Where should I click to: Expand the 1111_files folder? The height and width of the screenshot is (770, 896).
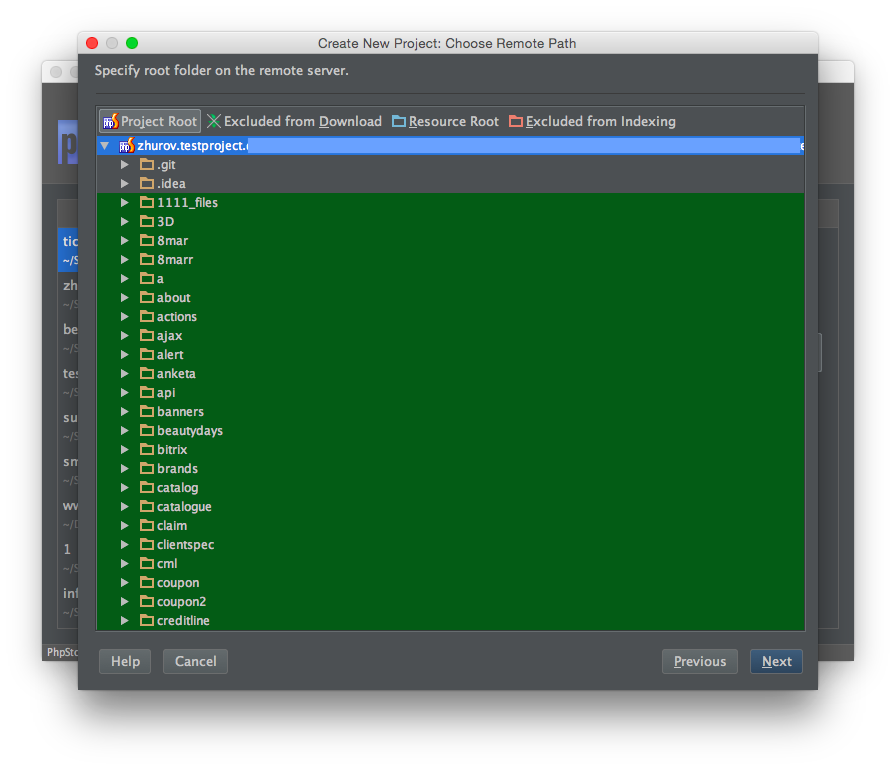pyautogui.click(x=125, y=203)
